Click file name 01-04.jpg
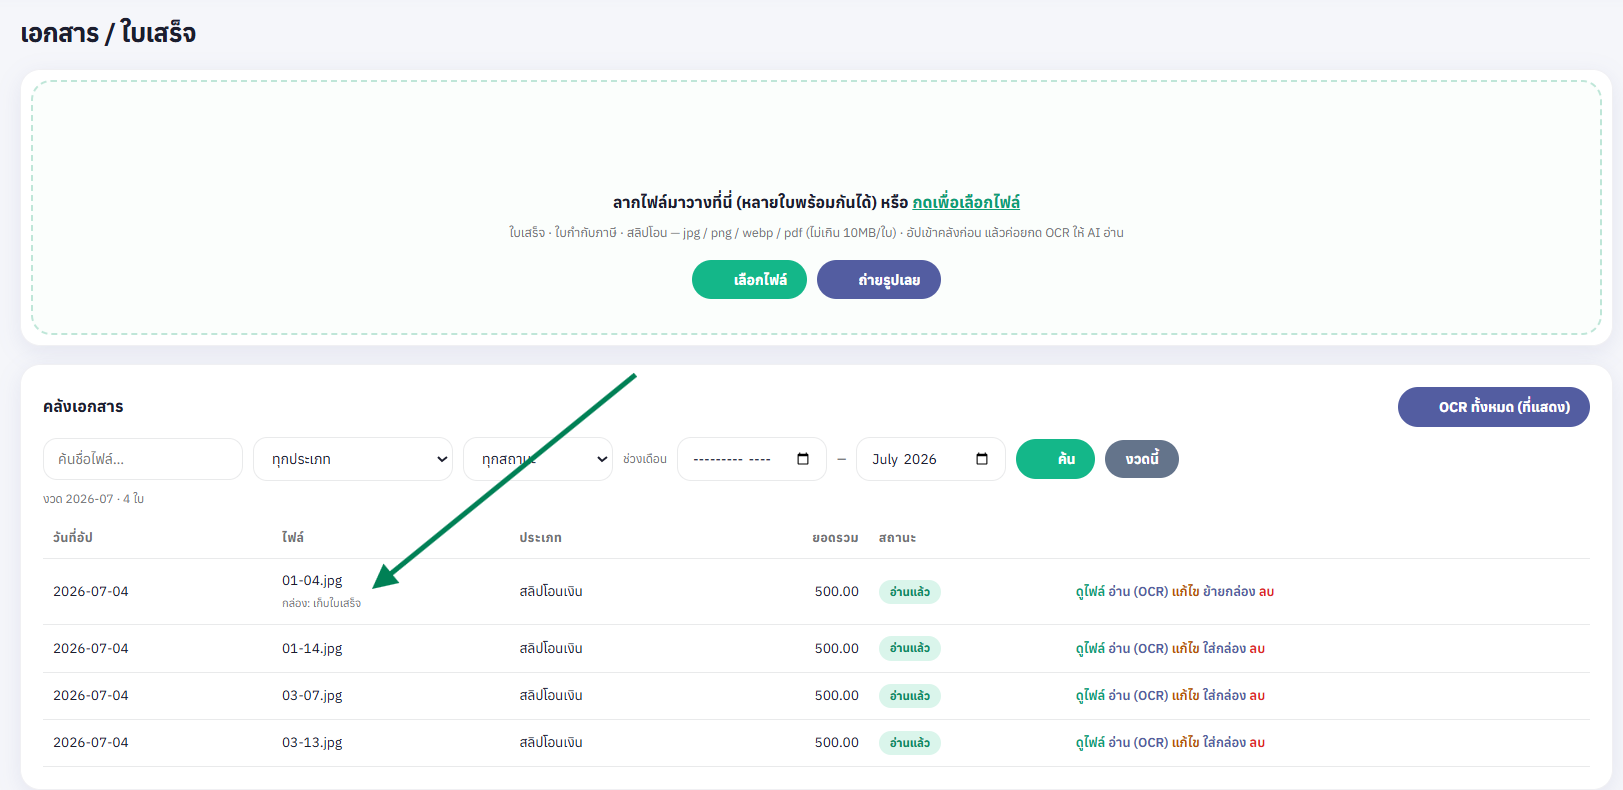Image resolution: width=1623 pixels, height=790 pixels. (x=312, y=580)
